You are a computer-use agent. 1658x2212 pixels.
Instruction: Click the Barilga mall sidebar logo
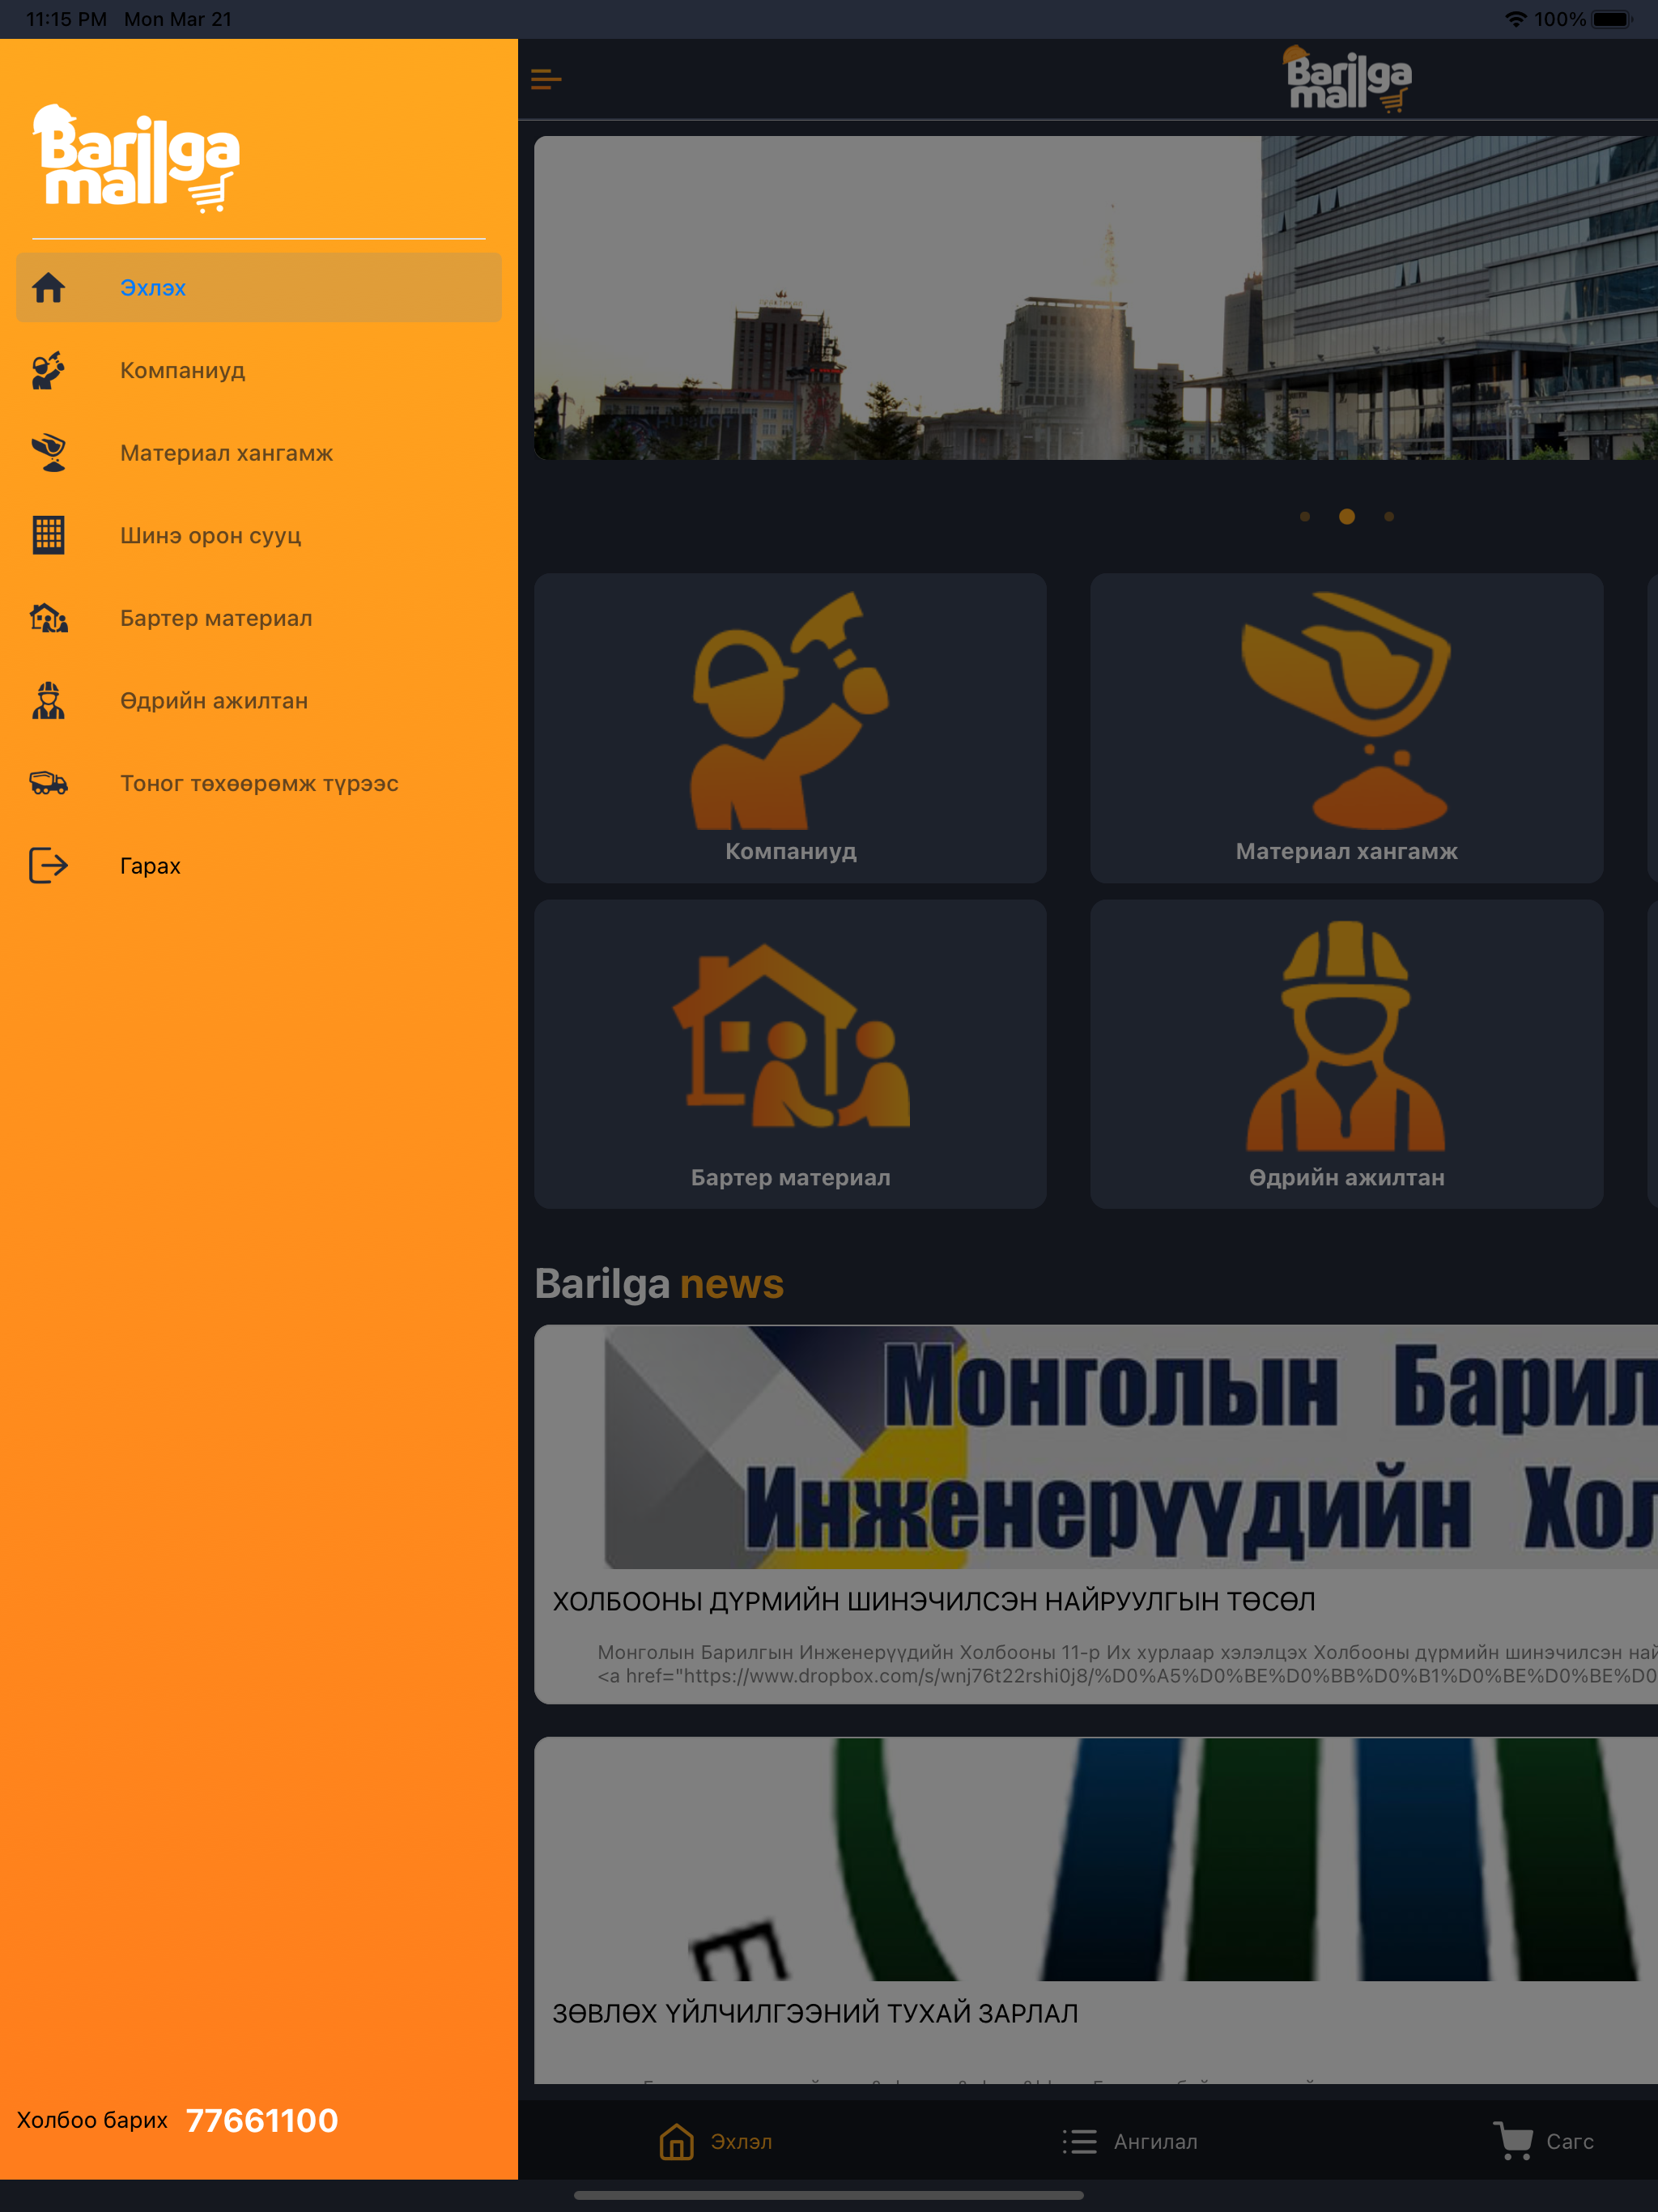tap(136, 158)
